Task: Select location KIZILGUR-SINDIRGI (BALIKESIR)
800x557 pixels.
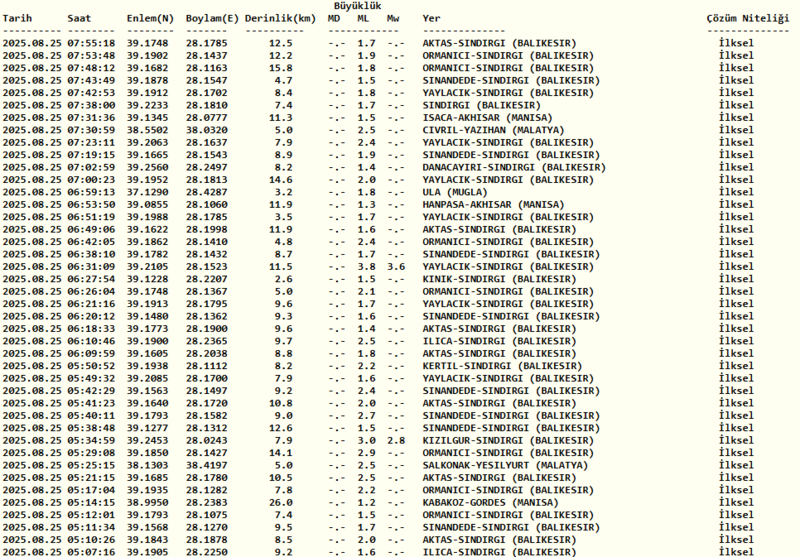Action: tap(508, 441)
